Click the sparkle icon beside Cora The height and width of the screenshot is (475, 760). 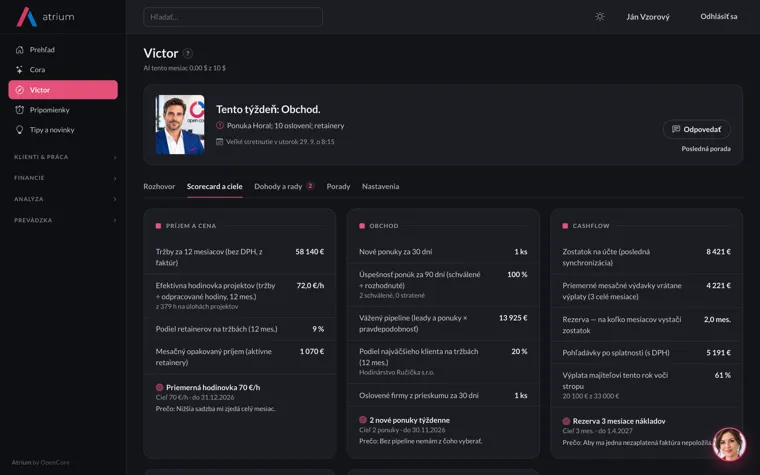19,70
